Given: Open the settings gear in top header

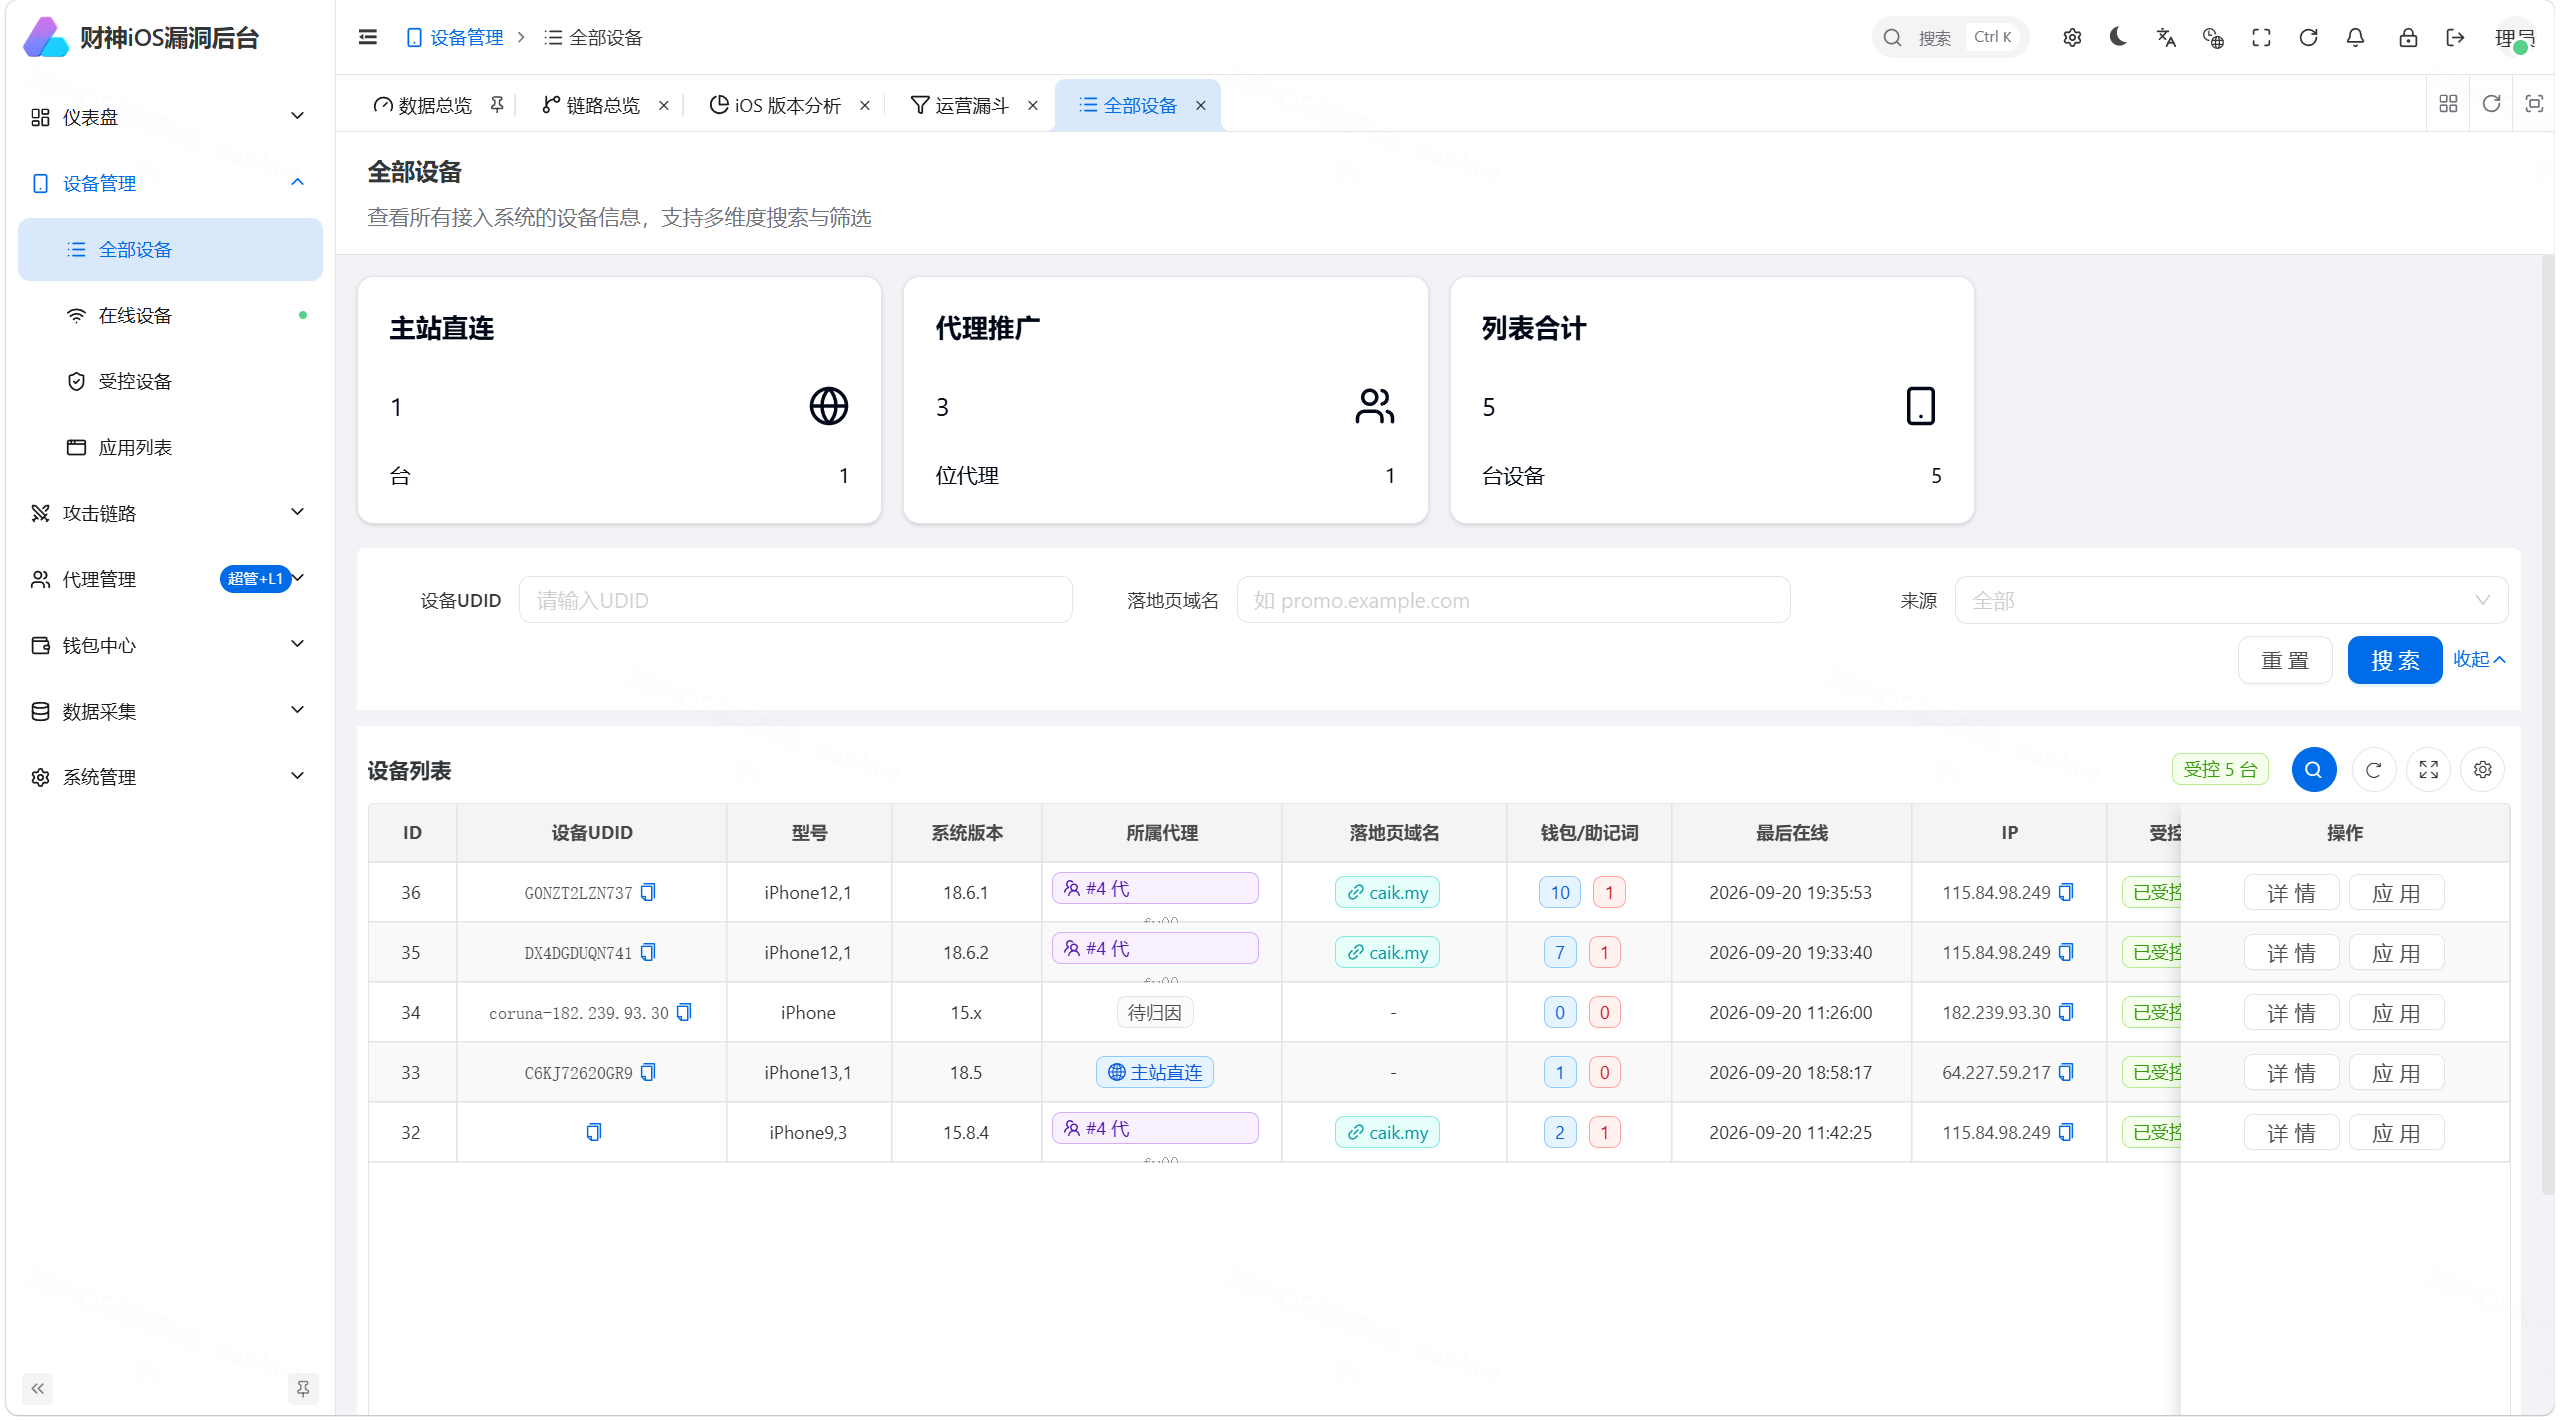Looking at the screenshot, I should 2072,38.
